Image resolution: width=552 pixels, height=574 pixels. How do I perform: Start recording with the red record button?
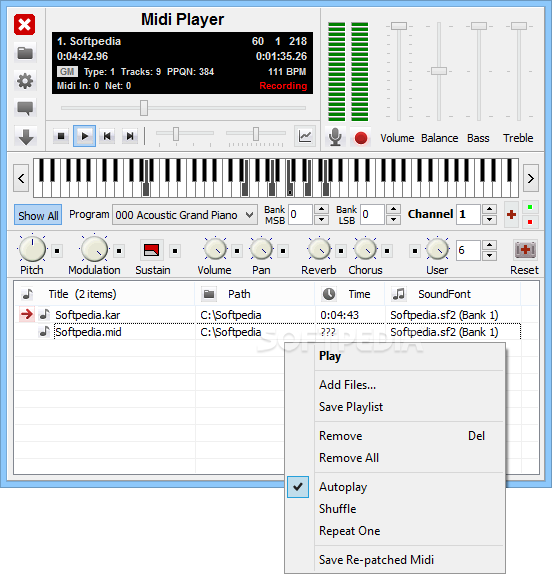[361, 138]
